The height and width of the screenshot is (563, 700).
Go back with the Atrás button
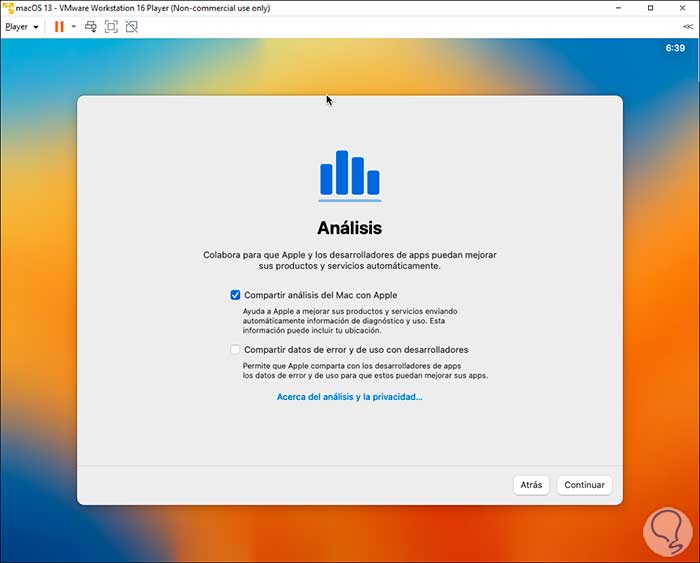coord(531,485)
